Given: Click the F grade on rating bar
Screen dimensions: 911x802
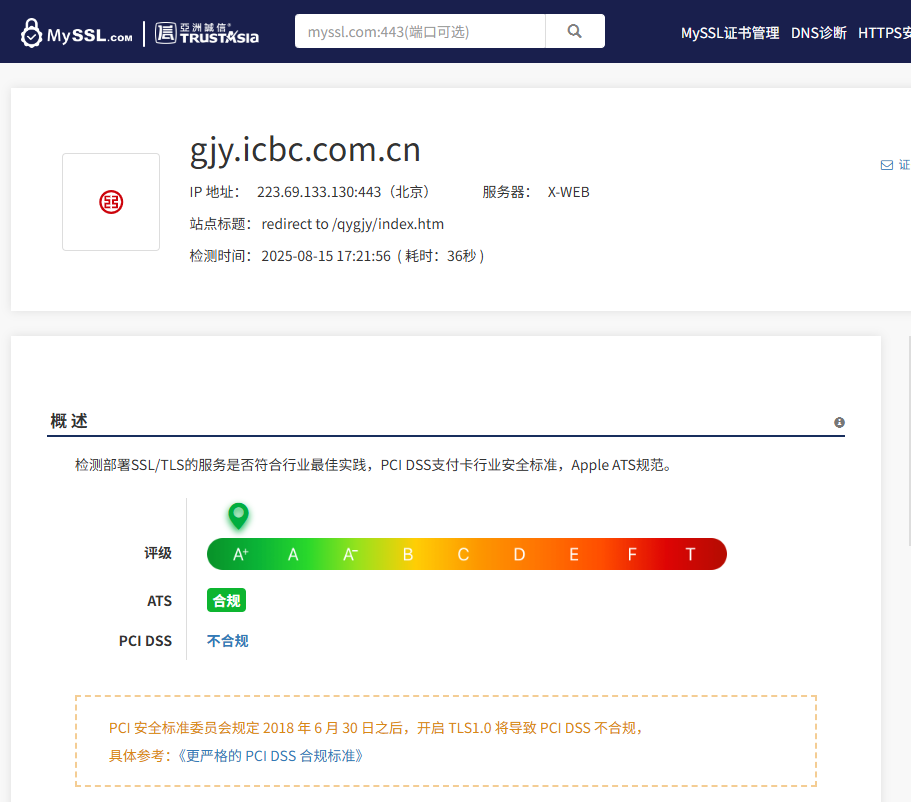Looking at the screenshot, I should (632, 554).
